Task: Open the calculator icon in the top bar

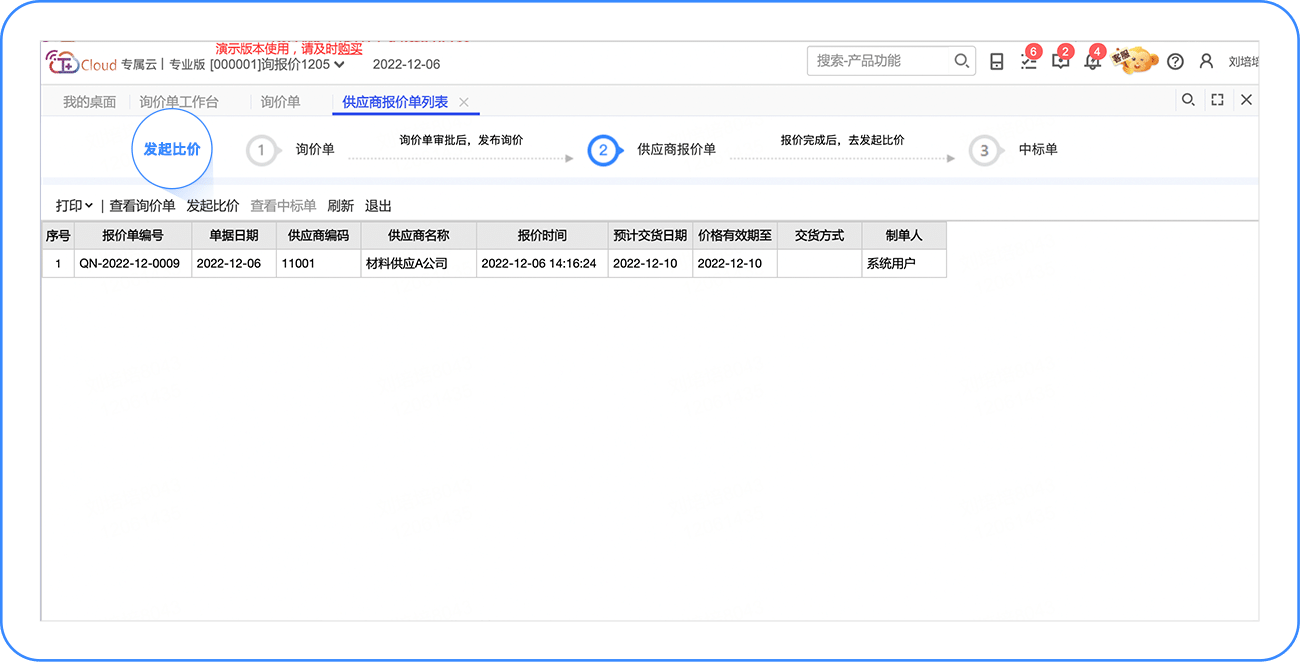Action: tap(996, 62)
